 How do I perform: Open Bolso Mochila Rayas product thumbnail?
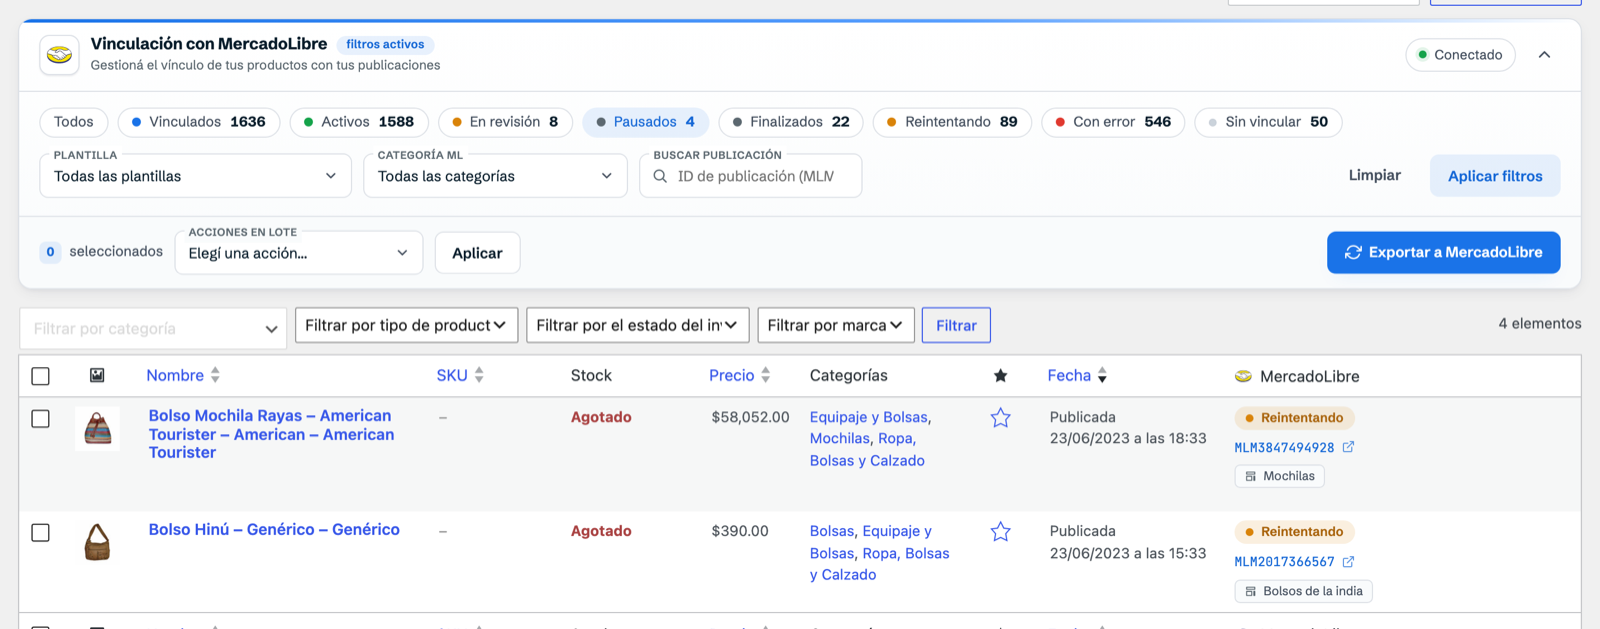coord(97,429)
